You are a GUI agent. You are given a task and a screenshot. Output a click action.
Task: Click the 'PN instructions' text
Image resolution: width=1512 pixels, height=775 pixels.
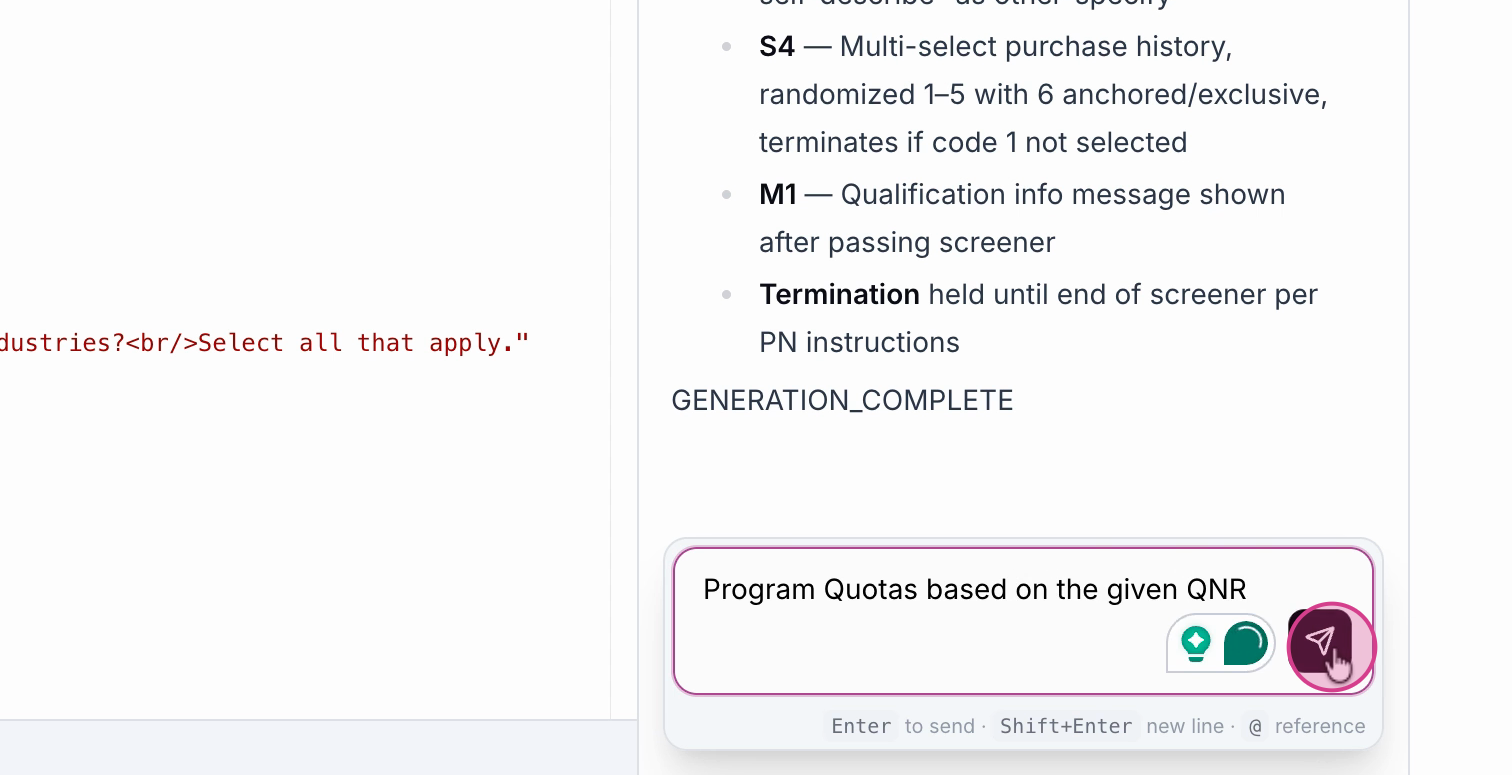point(859,343)
